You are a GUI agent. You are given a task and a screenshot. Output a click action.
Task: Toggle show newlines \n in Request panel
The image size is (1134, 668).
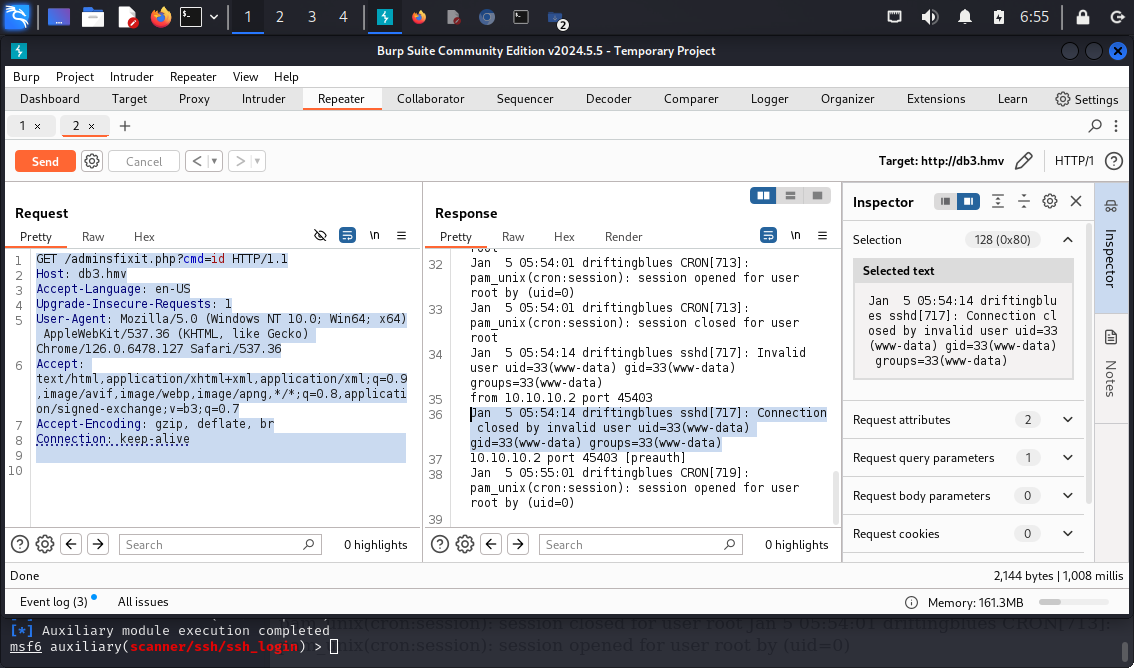coord(375,236)
